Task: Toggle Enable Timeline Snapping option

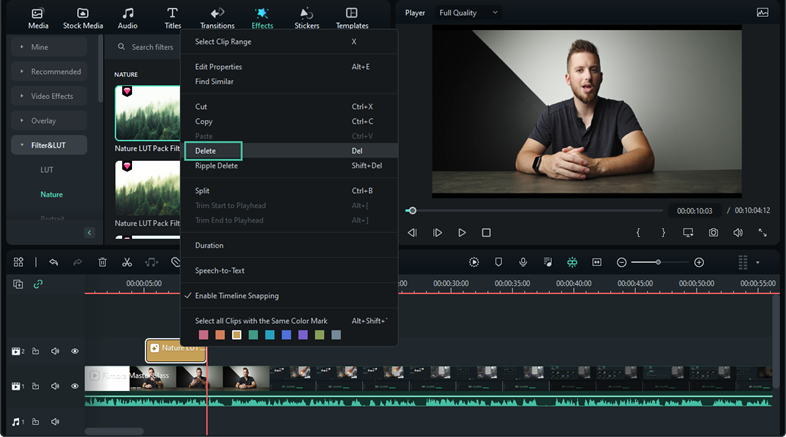Action: (x=289, y=296)
